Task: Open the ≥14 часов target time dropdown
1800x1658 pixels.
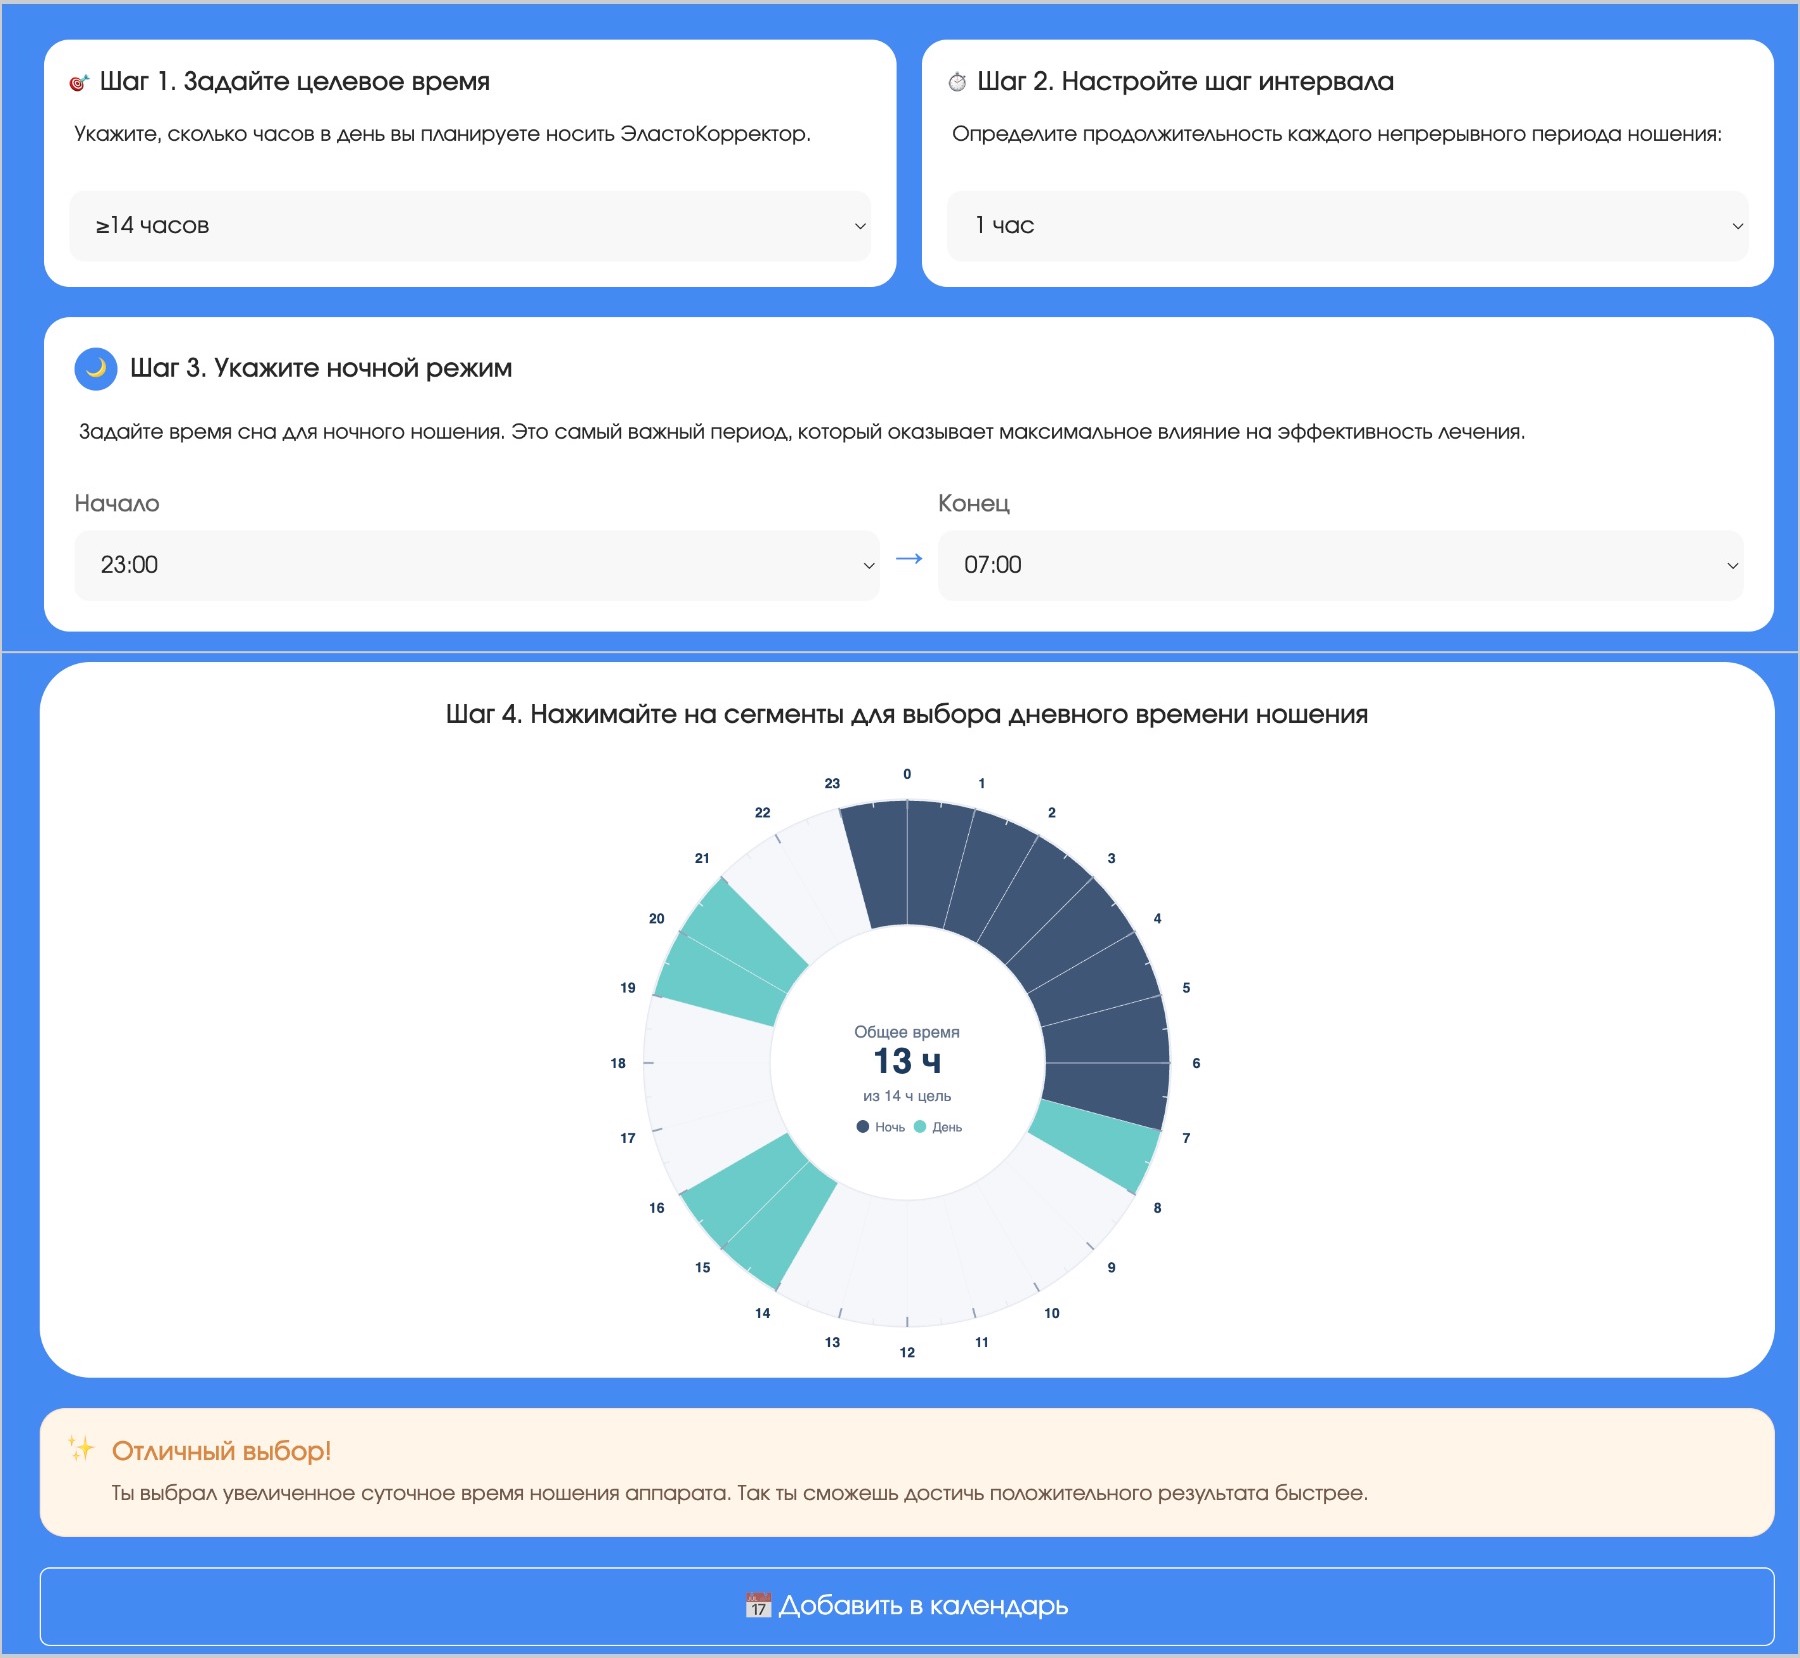Action: pyautogui.click(x=470, y=226)
